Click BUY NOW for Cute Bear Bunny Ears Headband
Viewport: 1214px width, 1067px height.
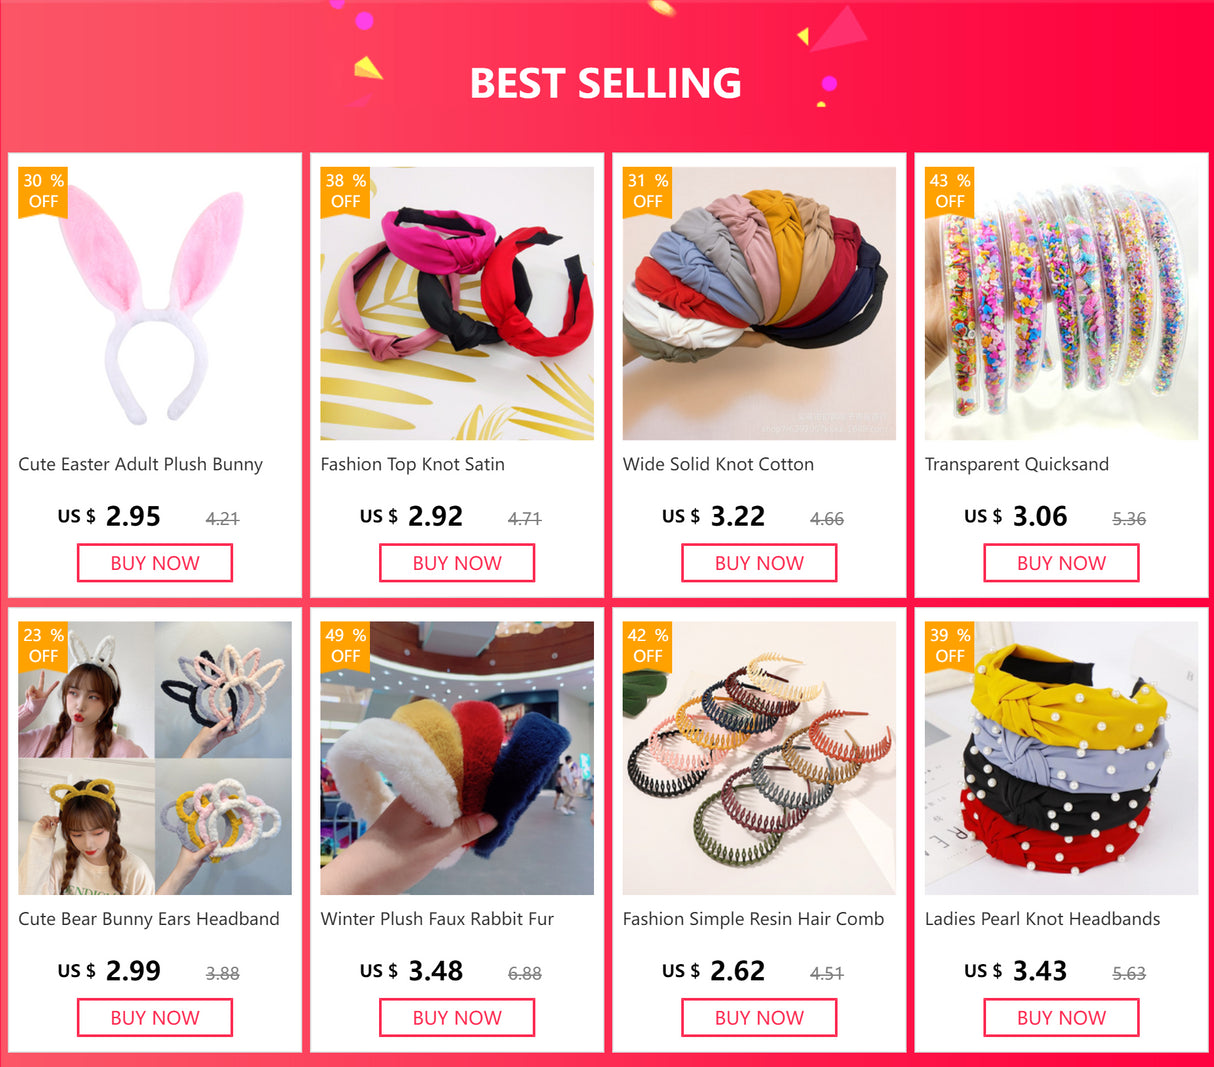point(155,1018)
